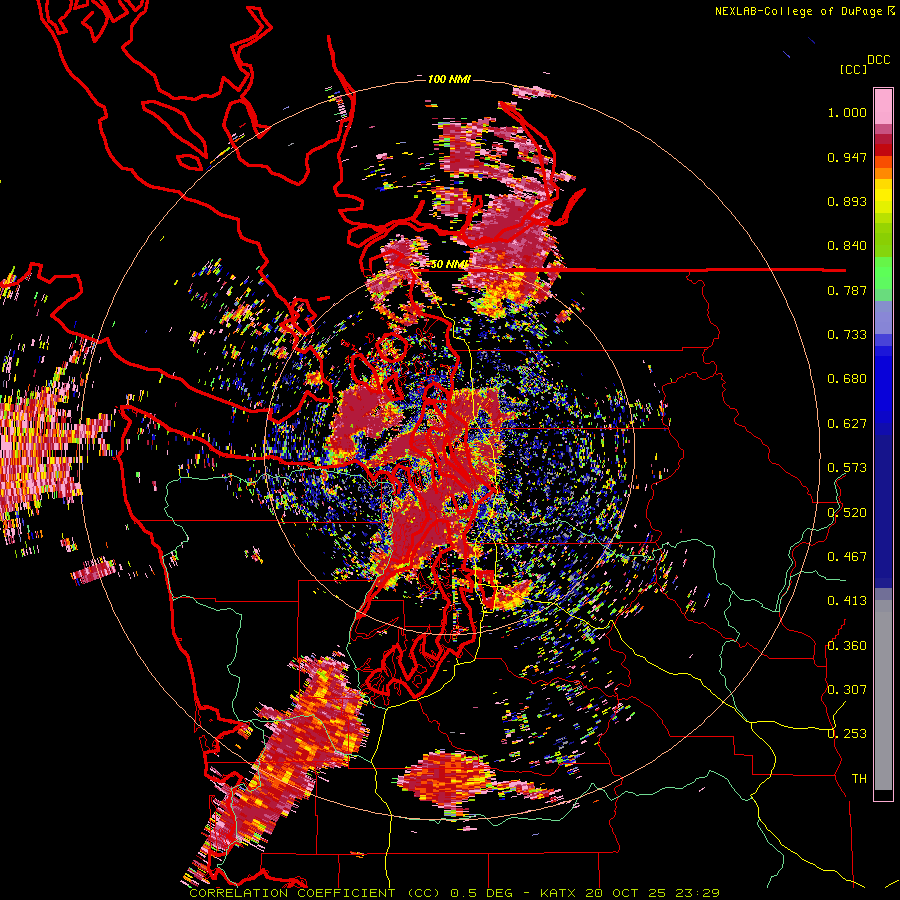Viewport: 900px width, 900px height.
Task: Click the 1.000 value on the color scale
Action: (x=847, y=112)
